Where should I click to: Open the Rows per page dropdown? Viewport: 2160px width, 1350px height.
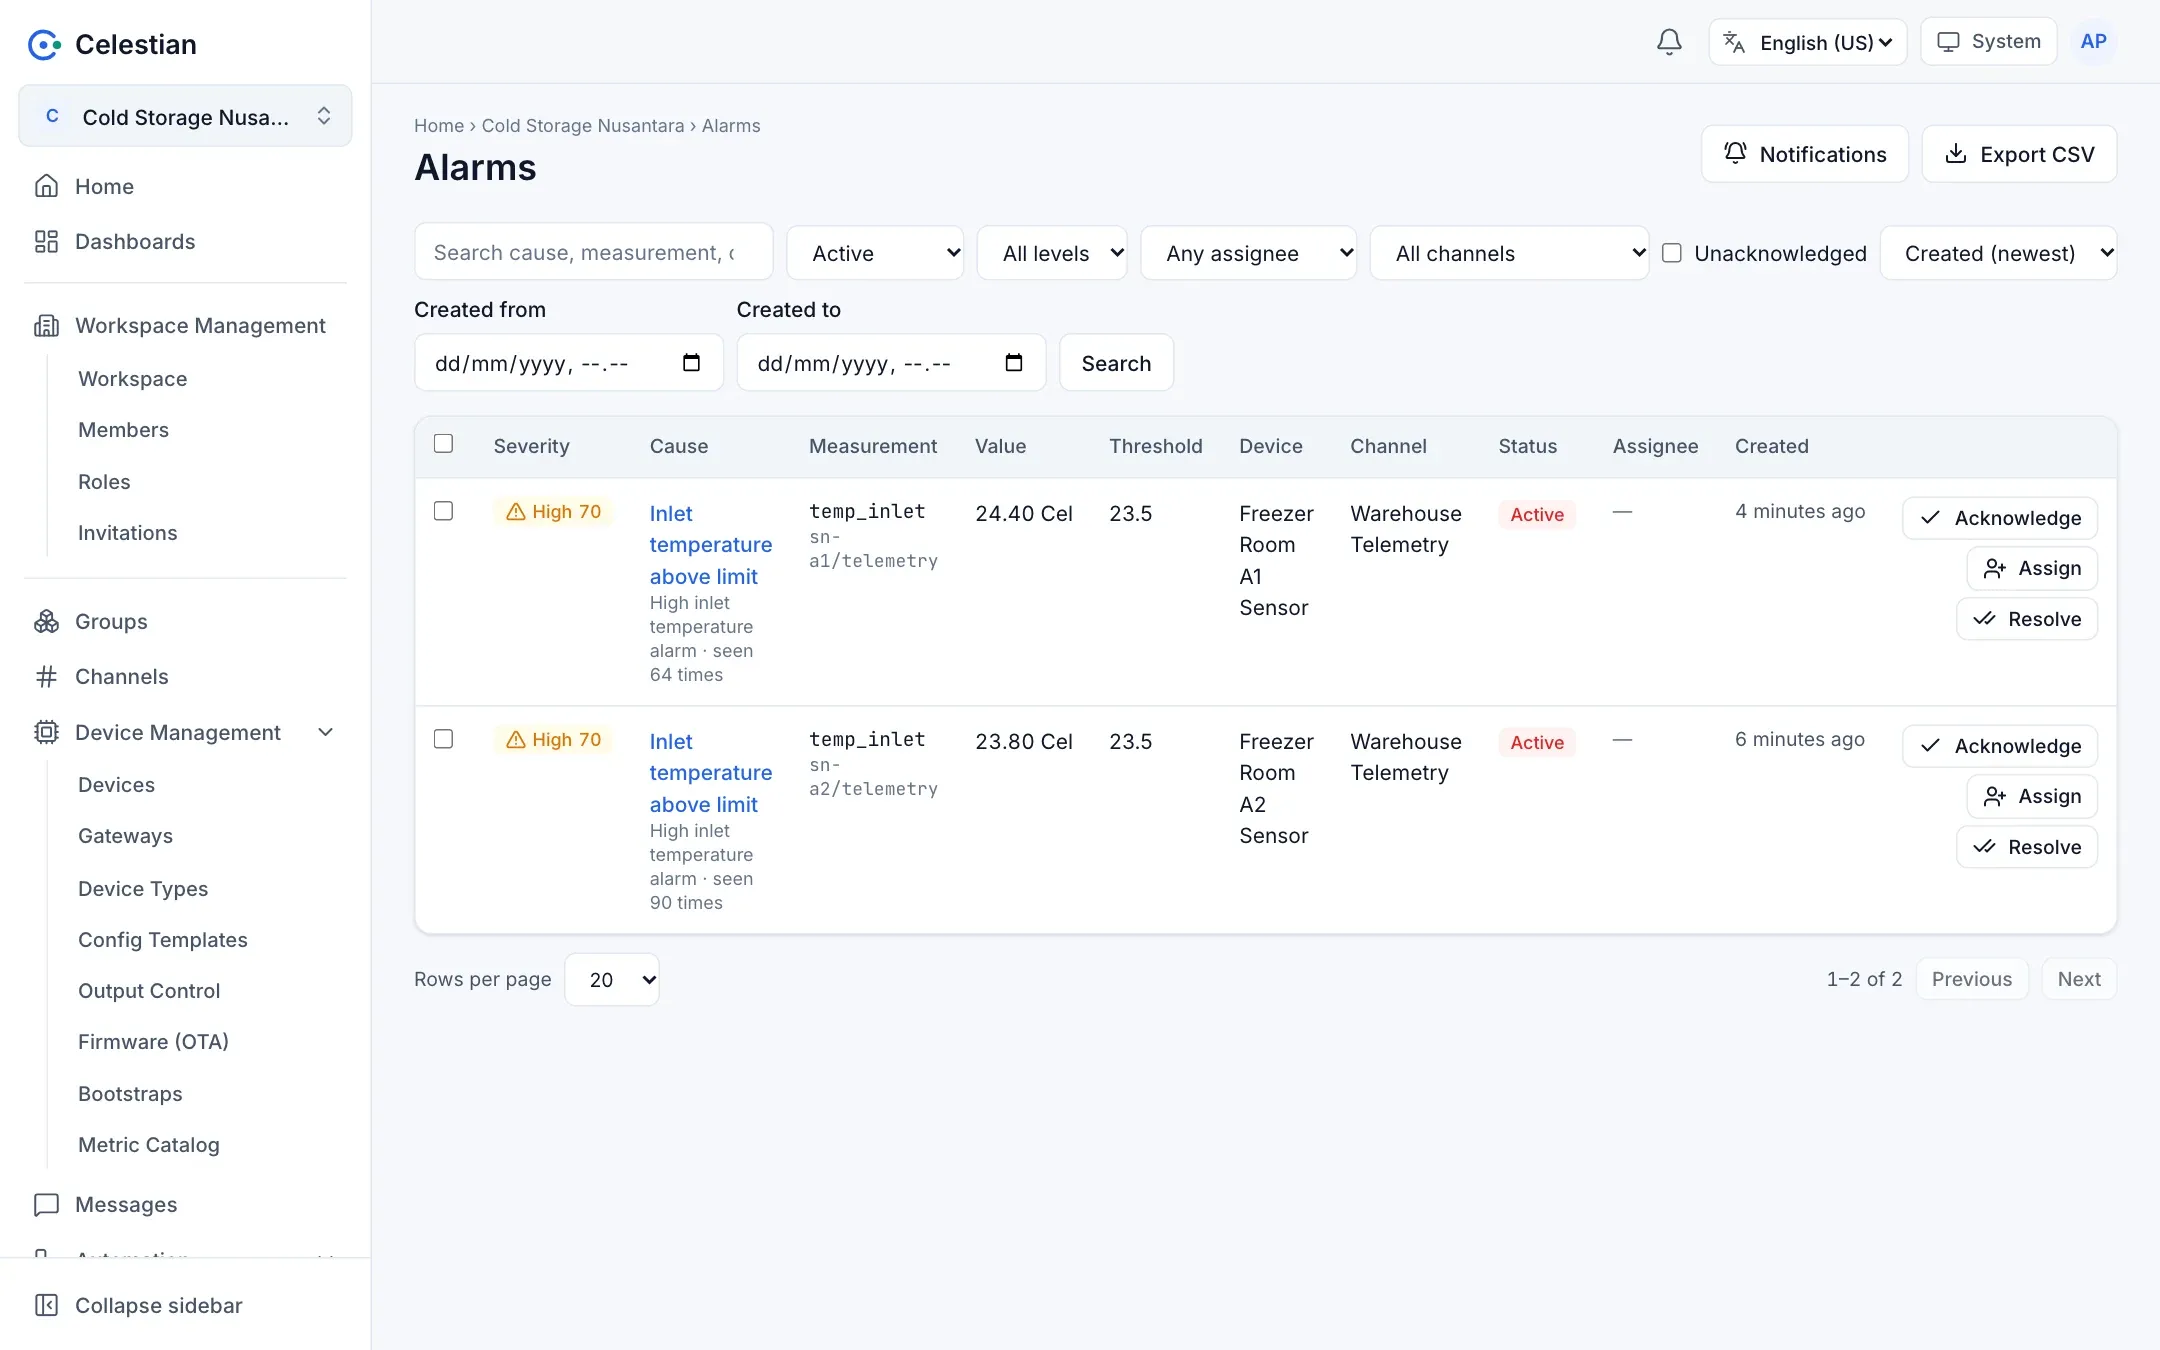[612, 979]
